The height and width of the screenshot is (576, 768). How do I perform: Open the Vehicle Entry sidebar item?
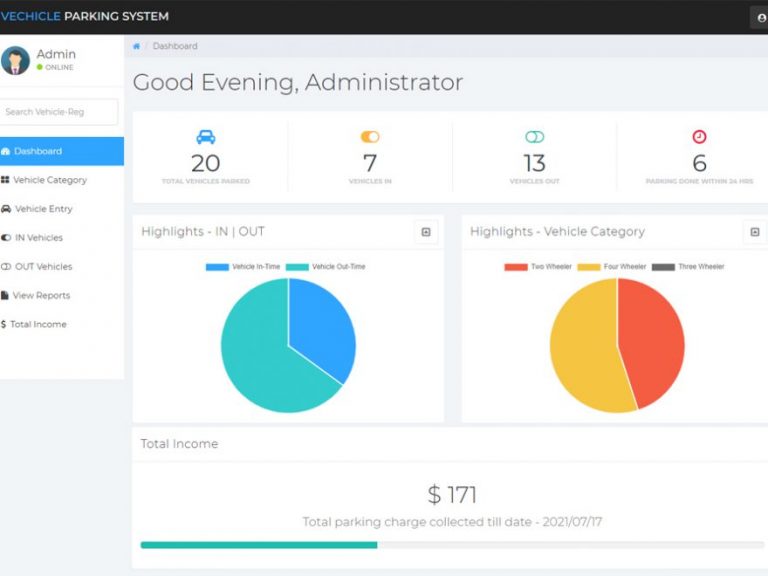coord(43,209)
